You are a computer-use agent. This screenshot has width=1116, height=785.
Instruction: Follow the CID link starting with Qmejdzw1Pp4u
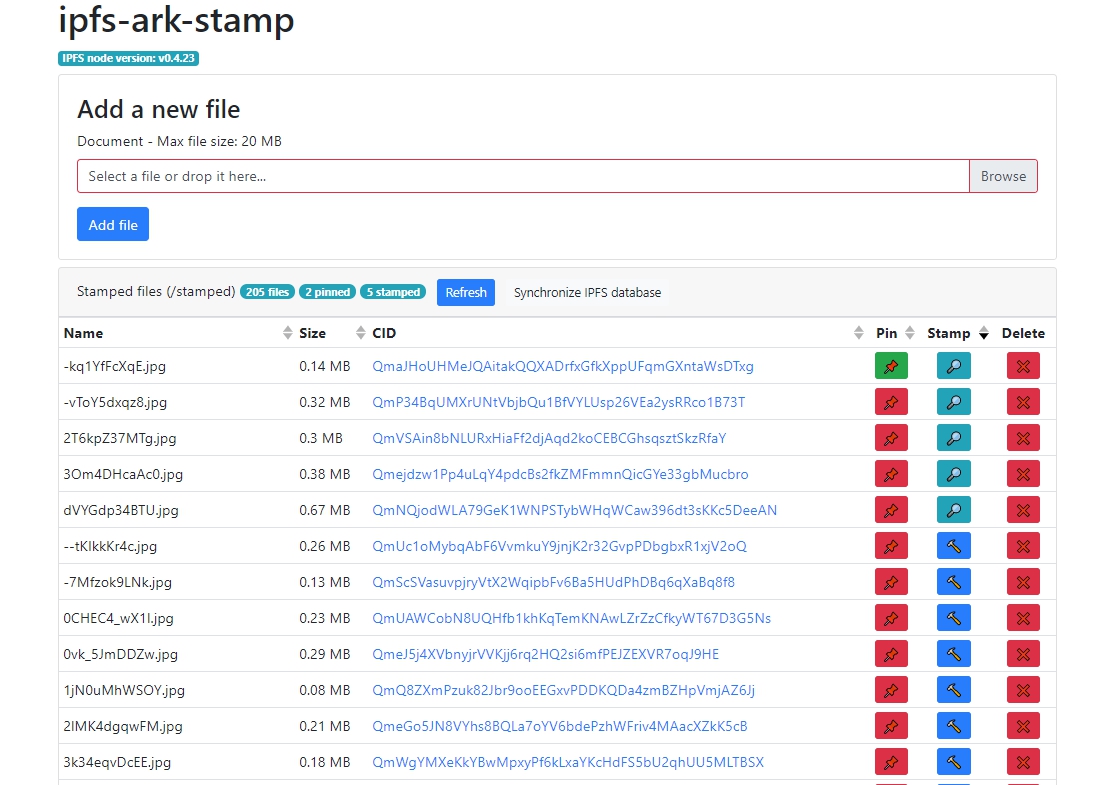[x=560, y=474]
